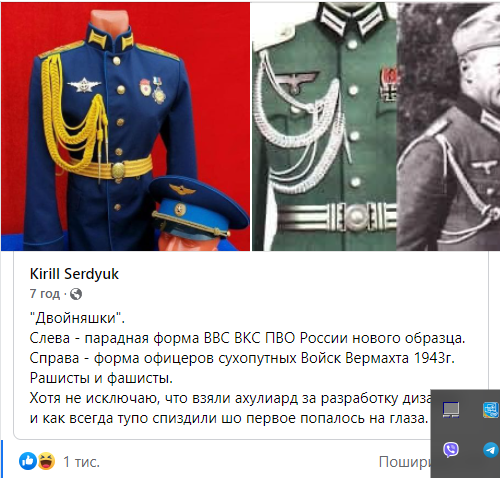
Task: Open the green Wehrmacht uniform photo
Action: (324, 126)
